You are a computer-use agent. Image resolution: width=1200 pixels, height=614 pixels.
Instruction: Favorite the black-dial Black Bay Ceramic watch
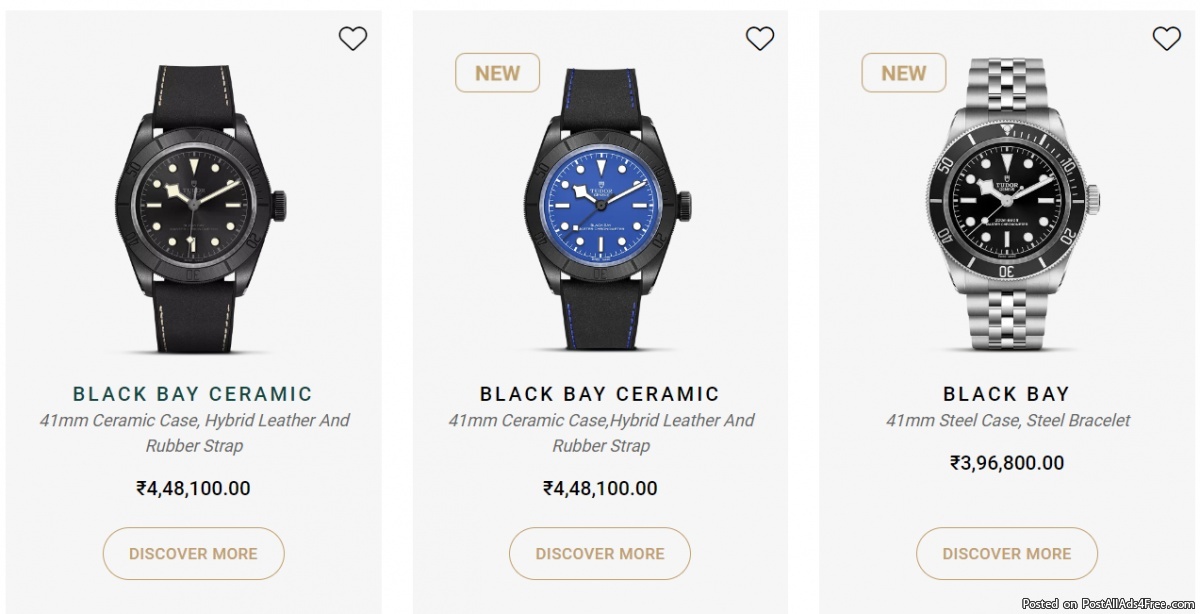(x=353, y=39)
